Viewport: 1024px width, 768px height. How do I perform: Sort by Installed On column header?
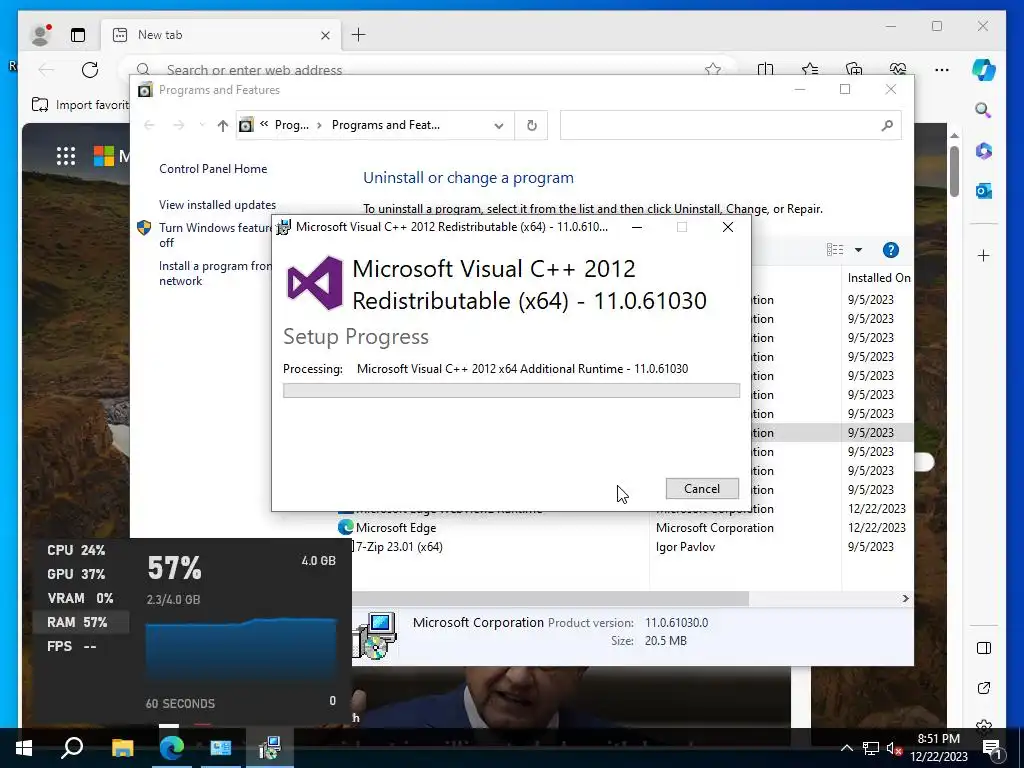[x=878, y=278]
